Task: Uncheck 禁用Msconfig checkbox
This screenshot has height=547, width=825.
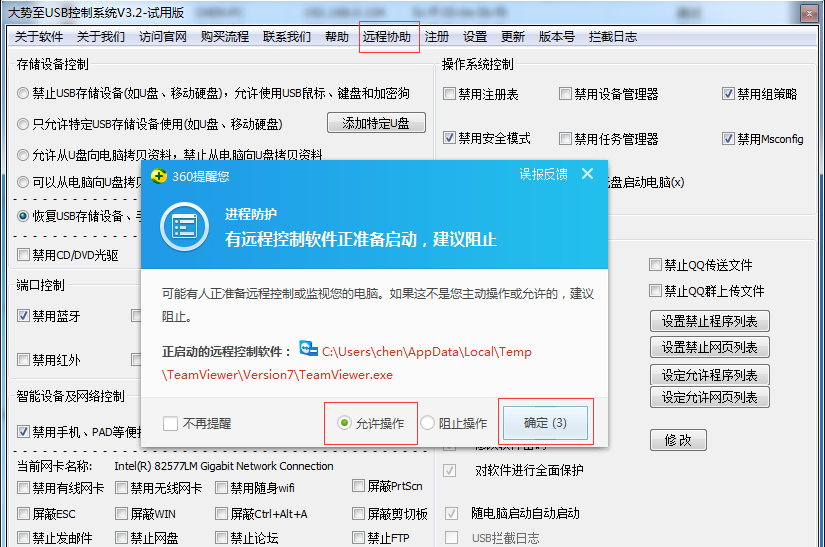Action: (728, 139)
